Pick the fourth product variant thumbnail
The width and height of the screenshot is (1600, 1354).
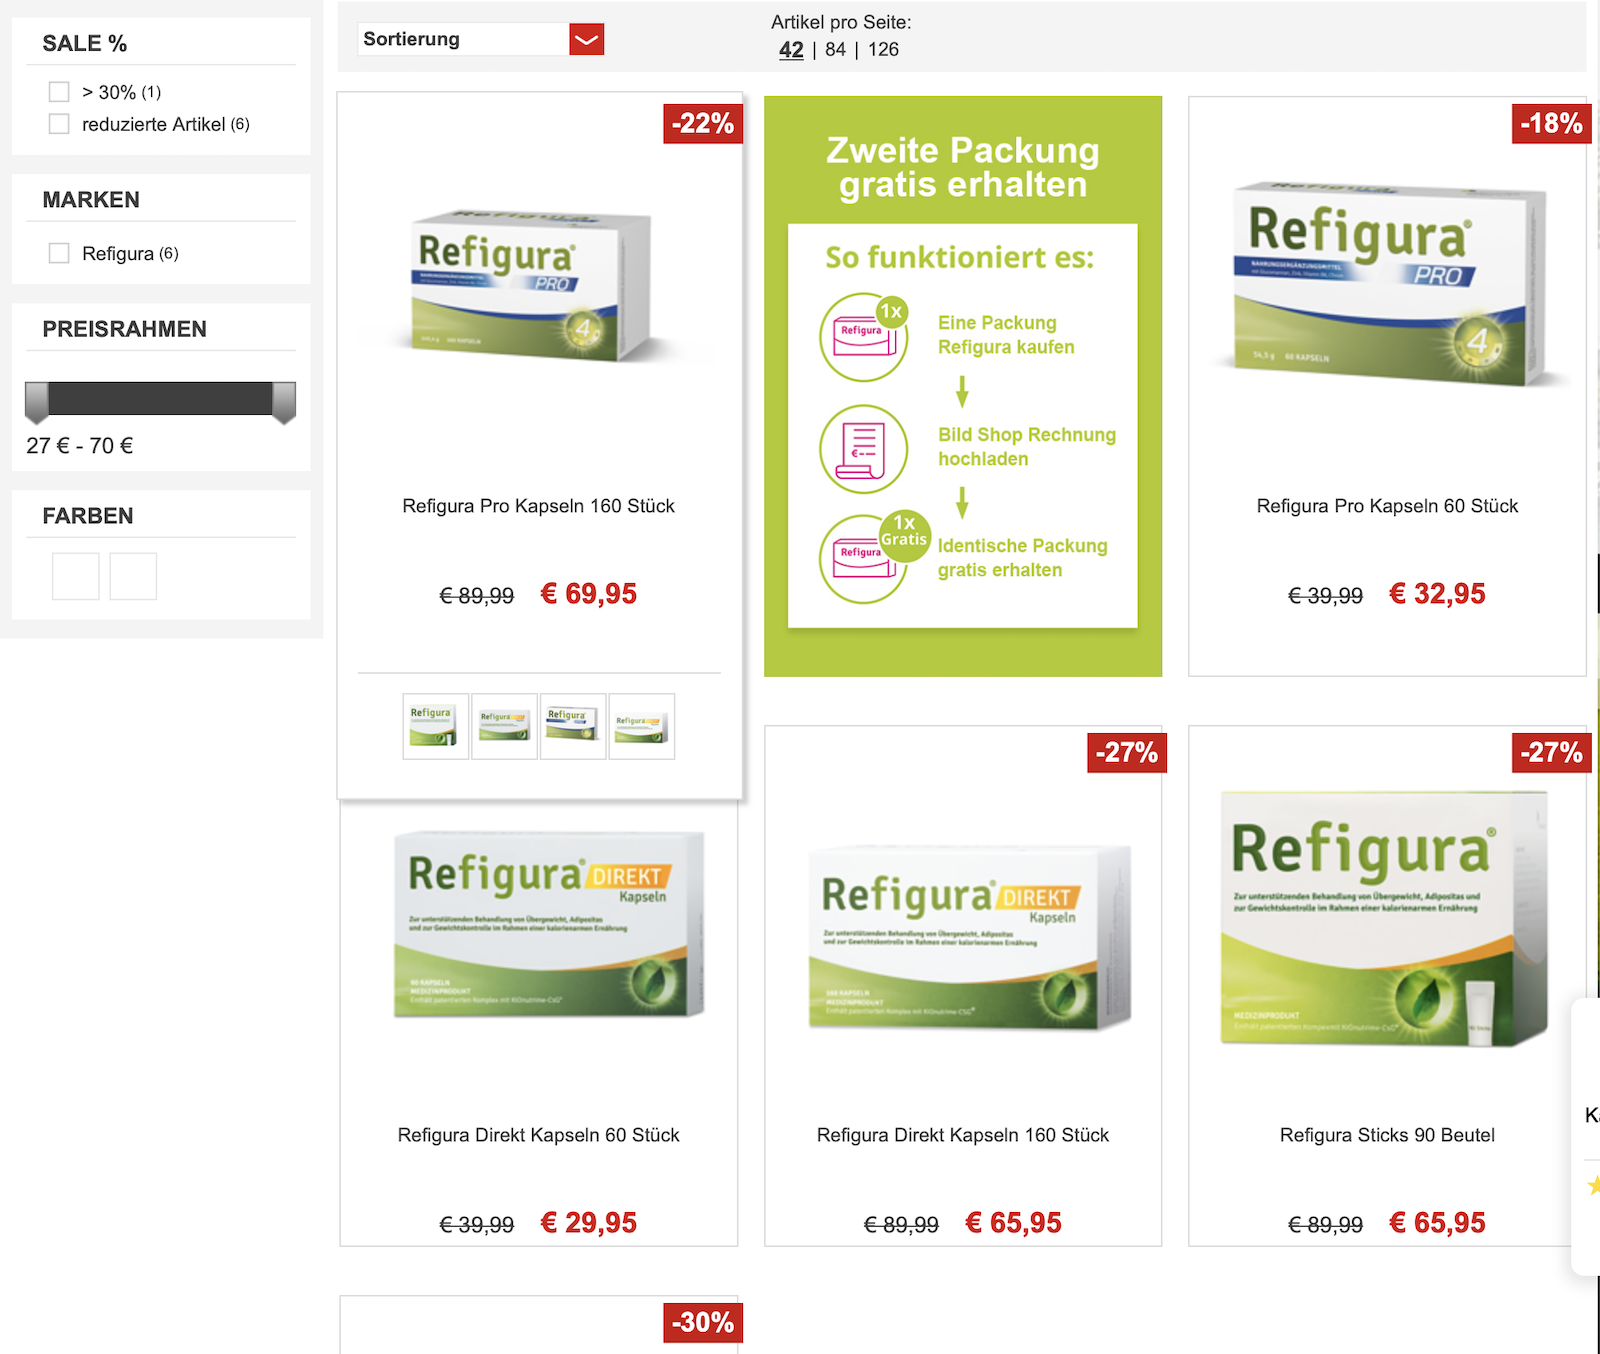click(642, 726)
